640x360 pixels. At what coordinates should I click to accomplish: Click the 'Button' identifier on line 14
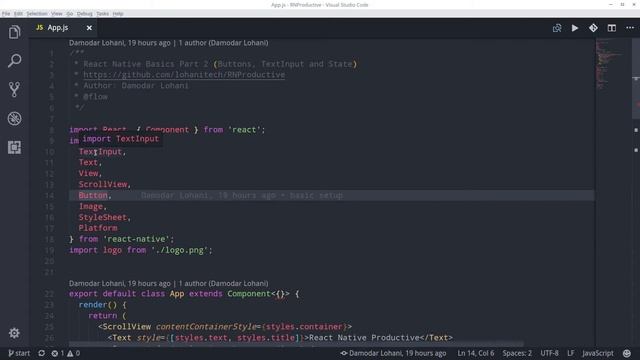pos(93,196)
